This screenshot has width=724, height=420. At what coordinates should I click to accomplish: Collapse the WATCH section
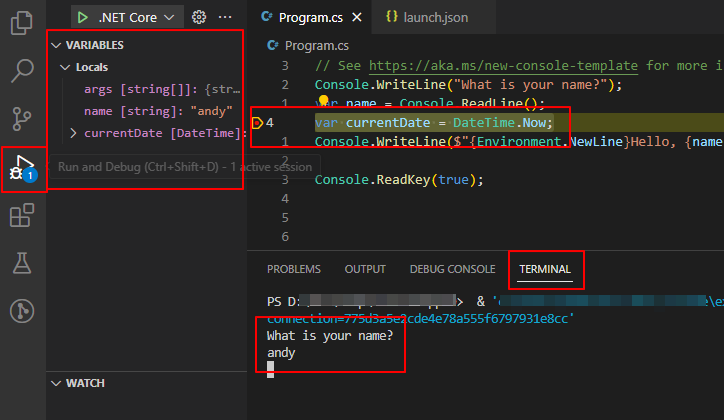[56, 384]
